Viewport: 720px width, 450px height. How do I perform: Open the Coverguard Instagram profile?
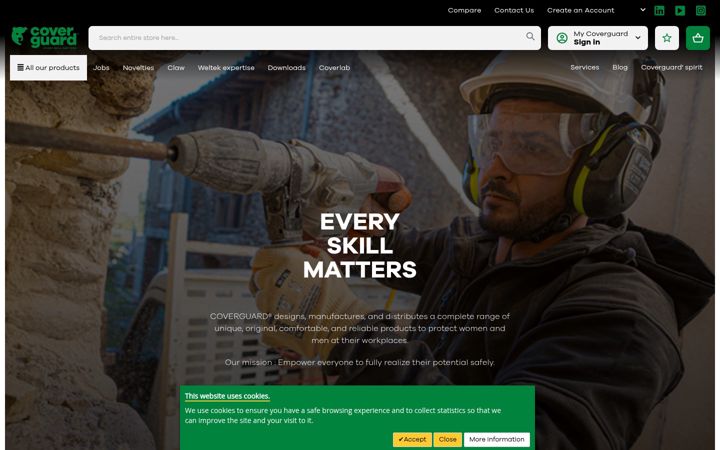[x=700, y=11]
